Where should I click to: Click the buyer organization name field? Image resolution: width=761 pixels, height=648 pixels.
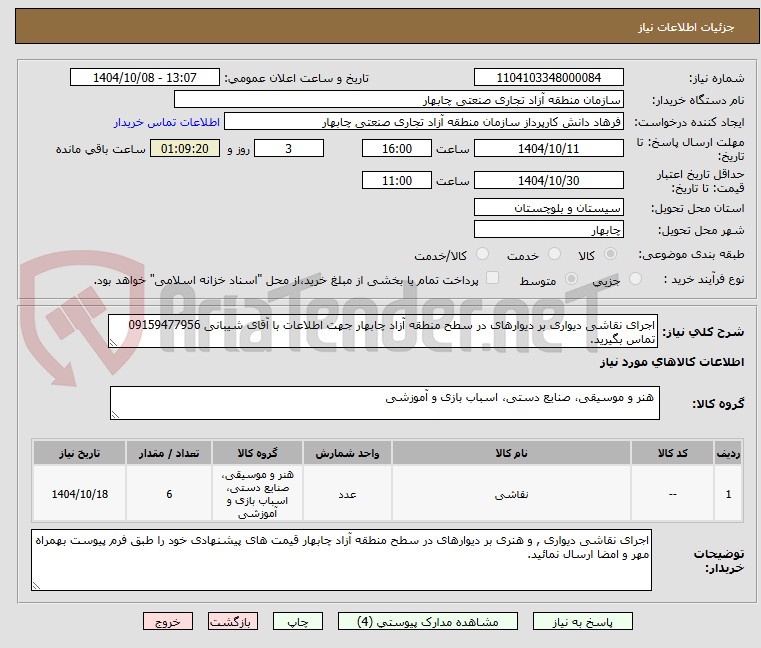[x=398, y=100]
